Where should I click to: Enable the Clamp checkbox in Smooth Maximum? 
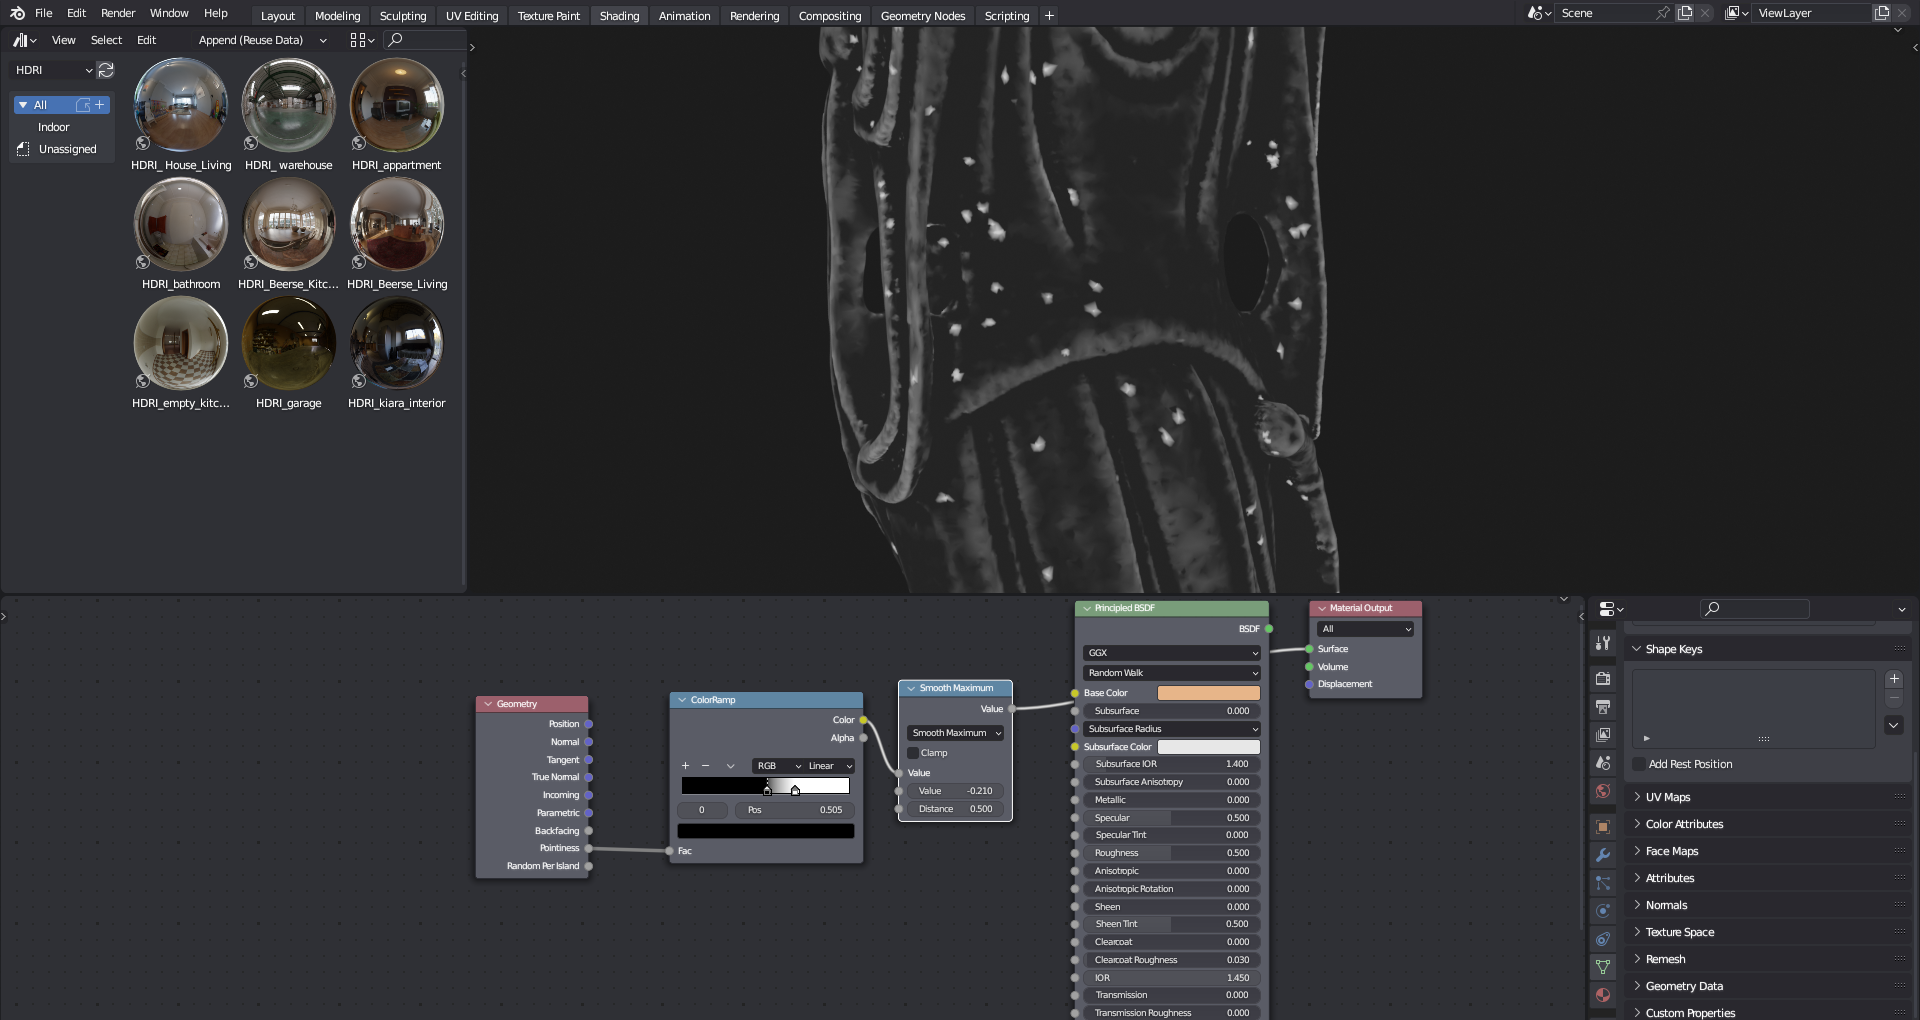pos(913,753)
